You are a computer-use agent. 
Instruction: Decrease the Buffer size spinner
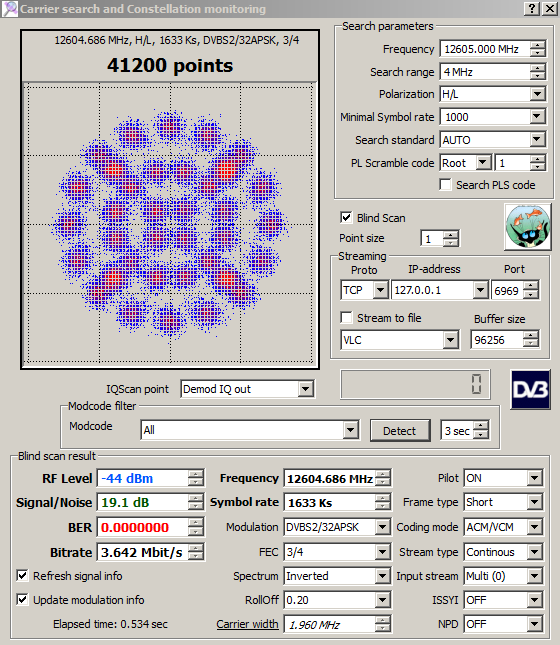coord(531,344)
